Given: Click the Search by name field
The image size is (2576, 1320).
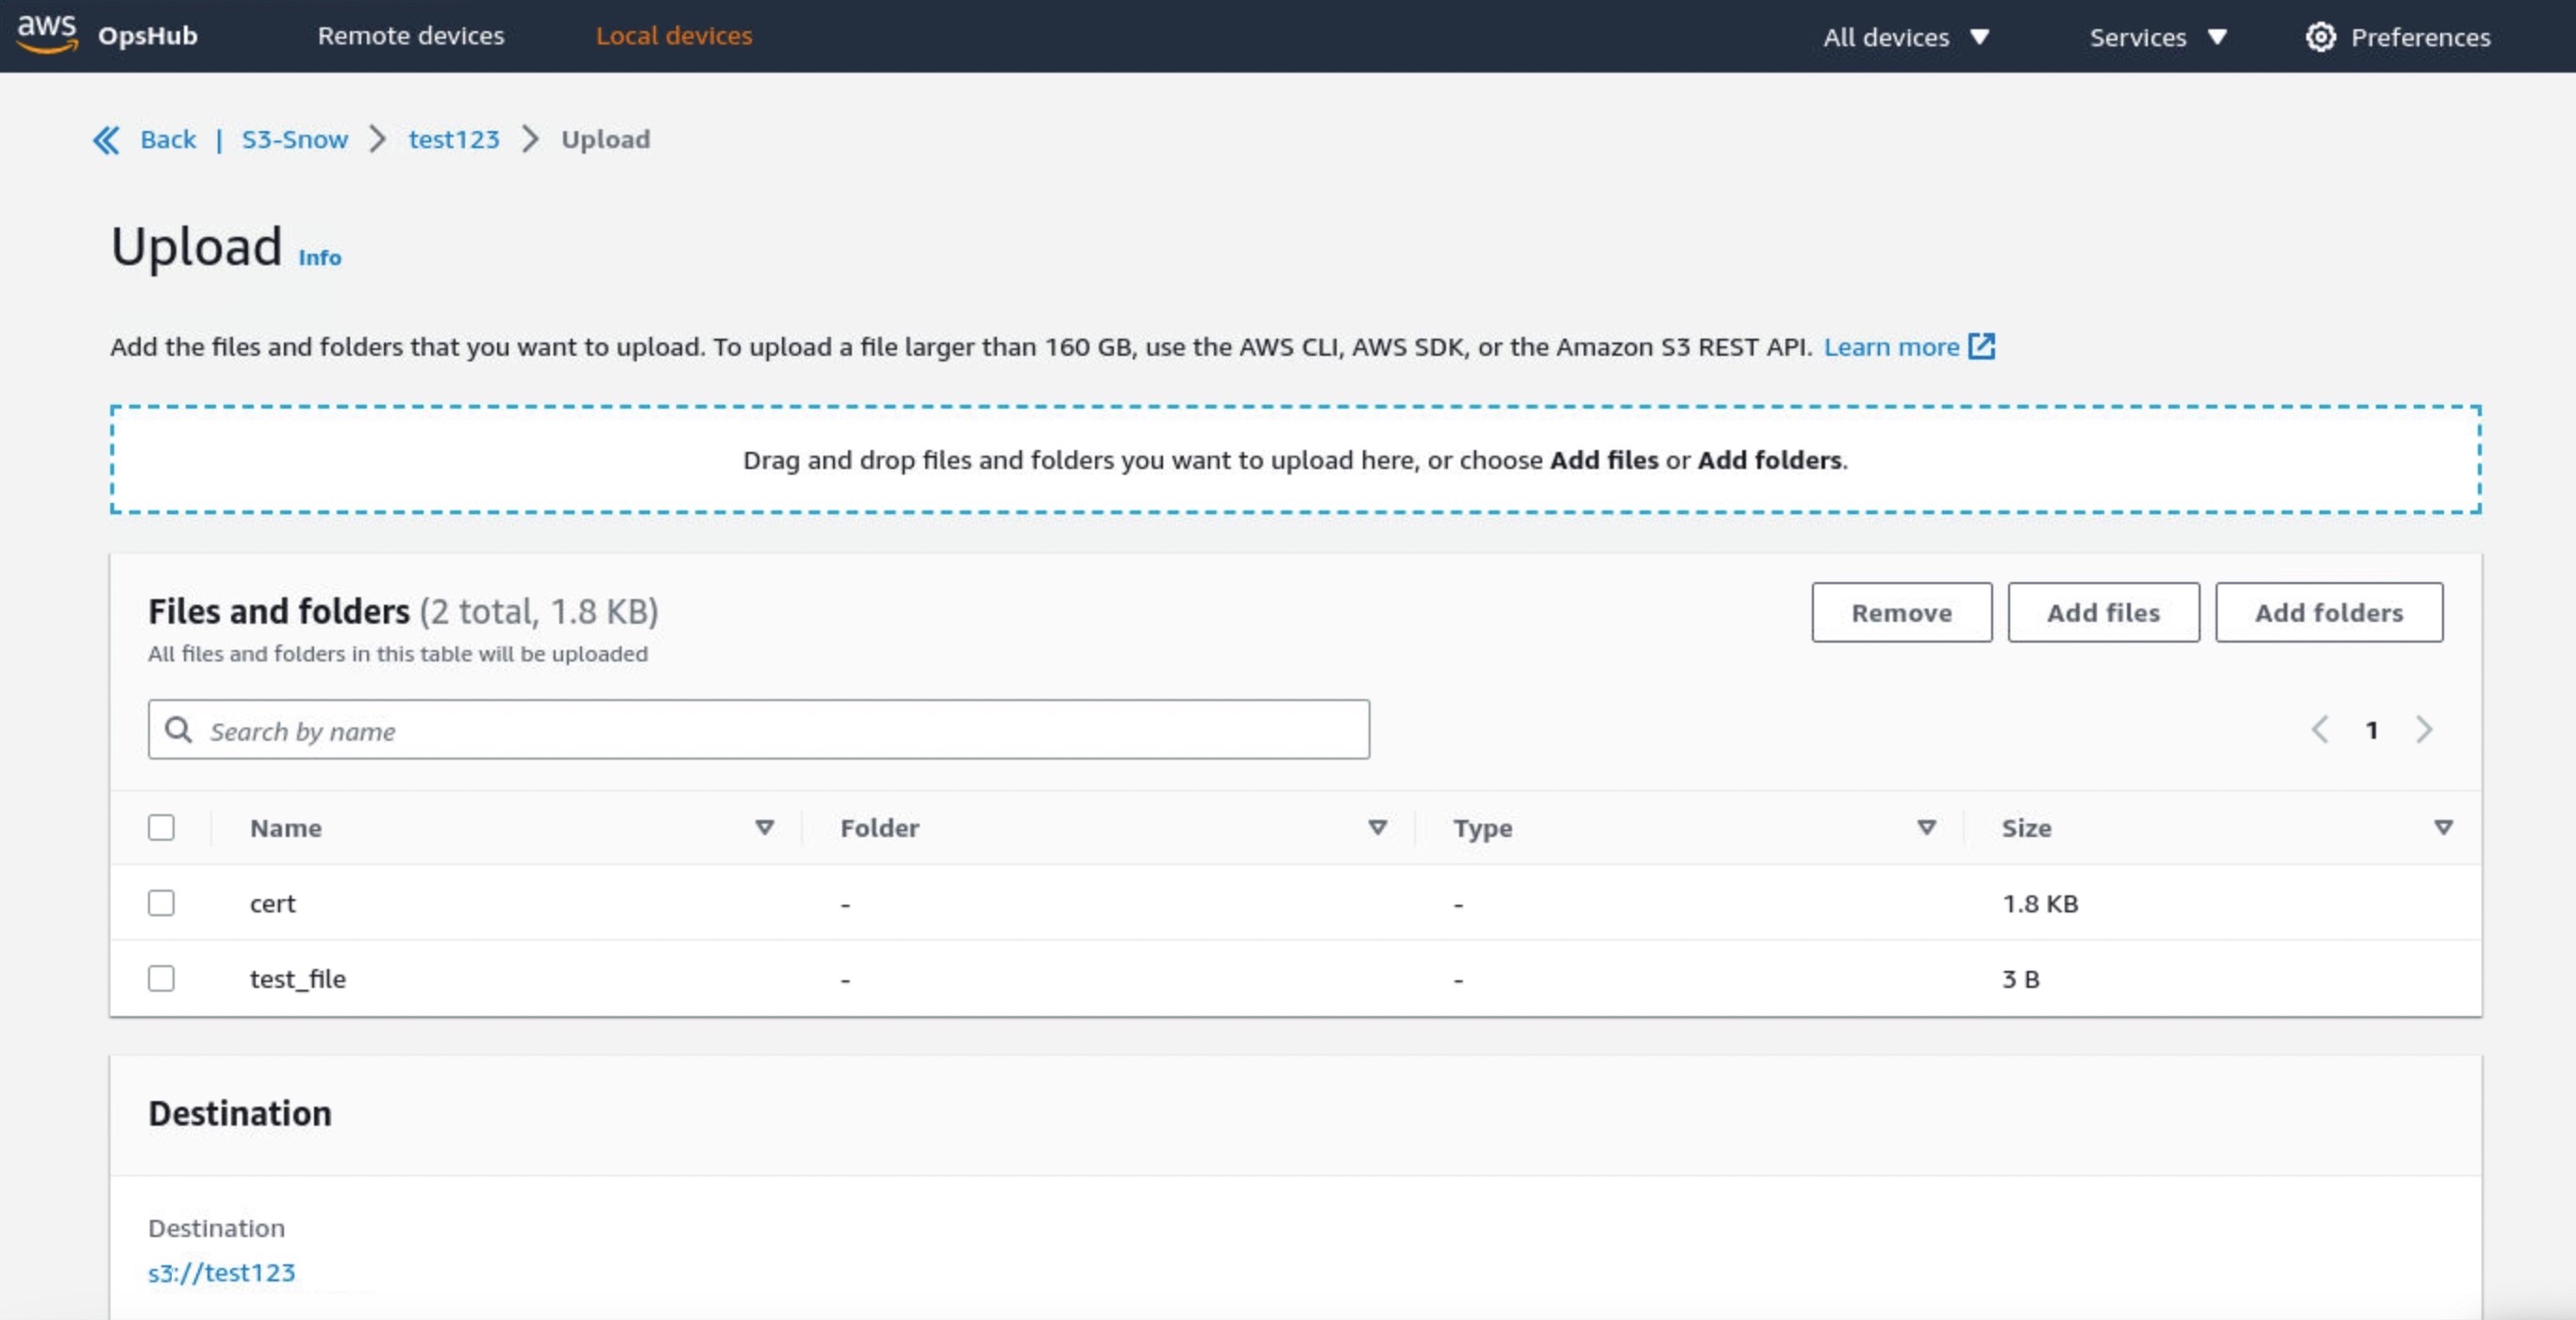Looking at the screenshot, I should [x=758, y=729].
